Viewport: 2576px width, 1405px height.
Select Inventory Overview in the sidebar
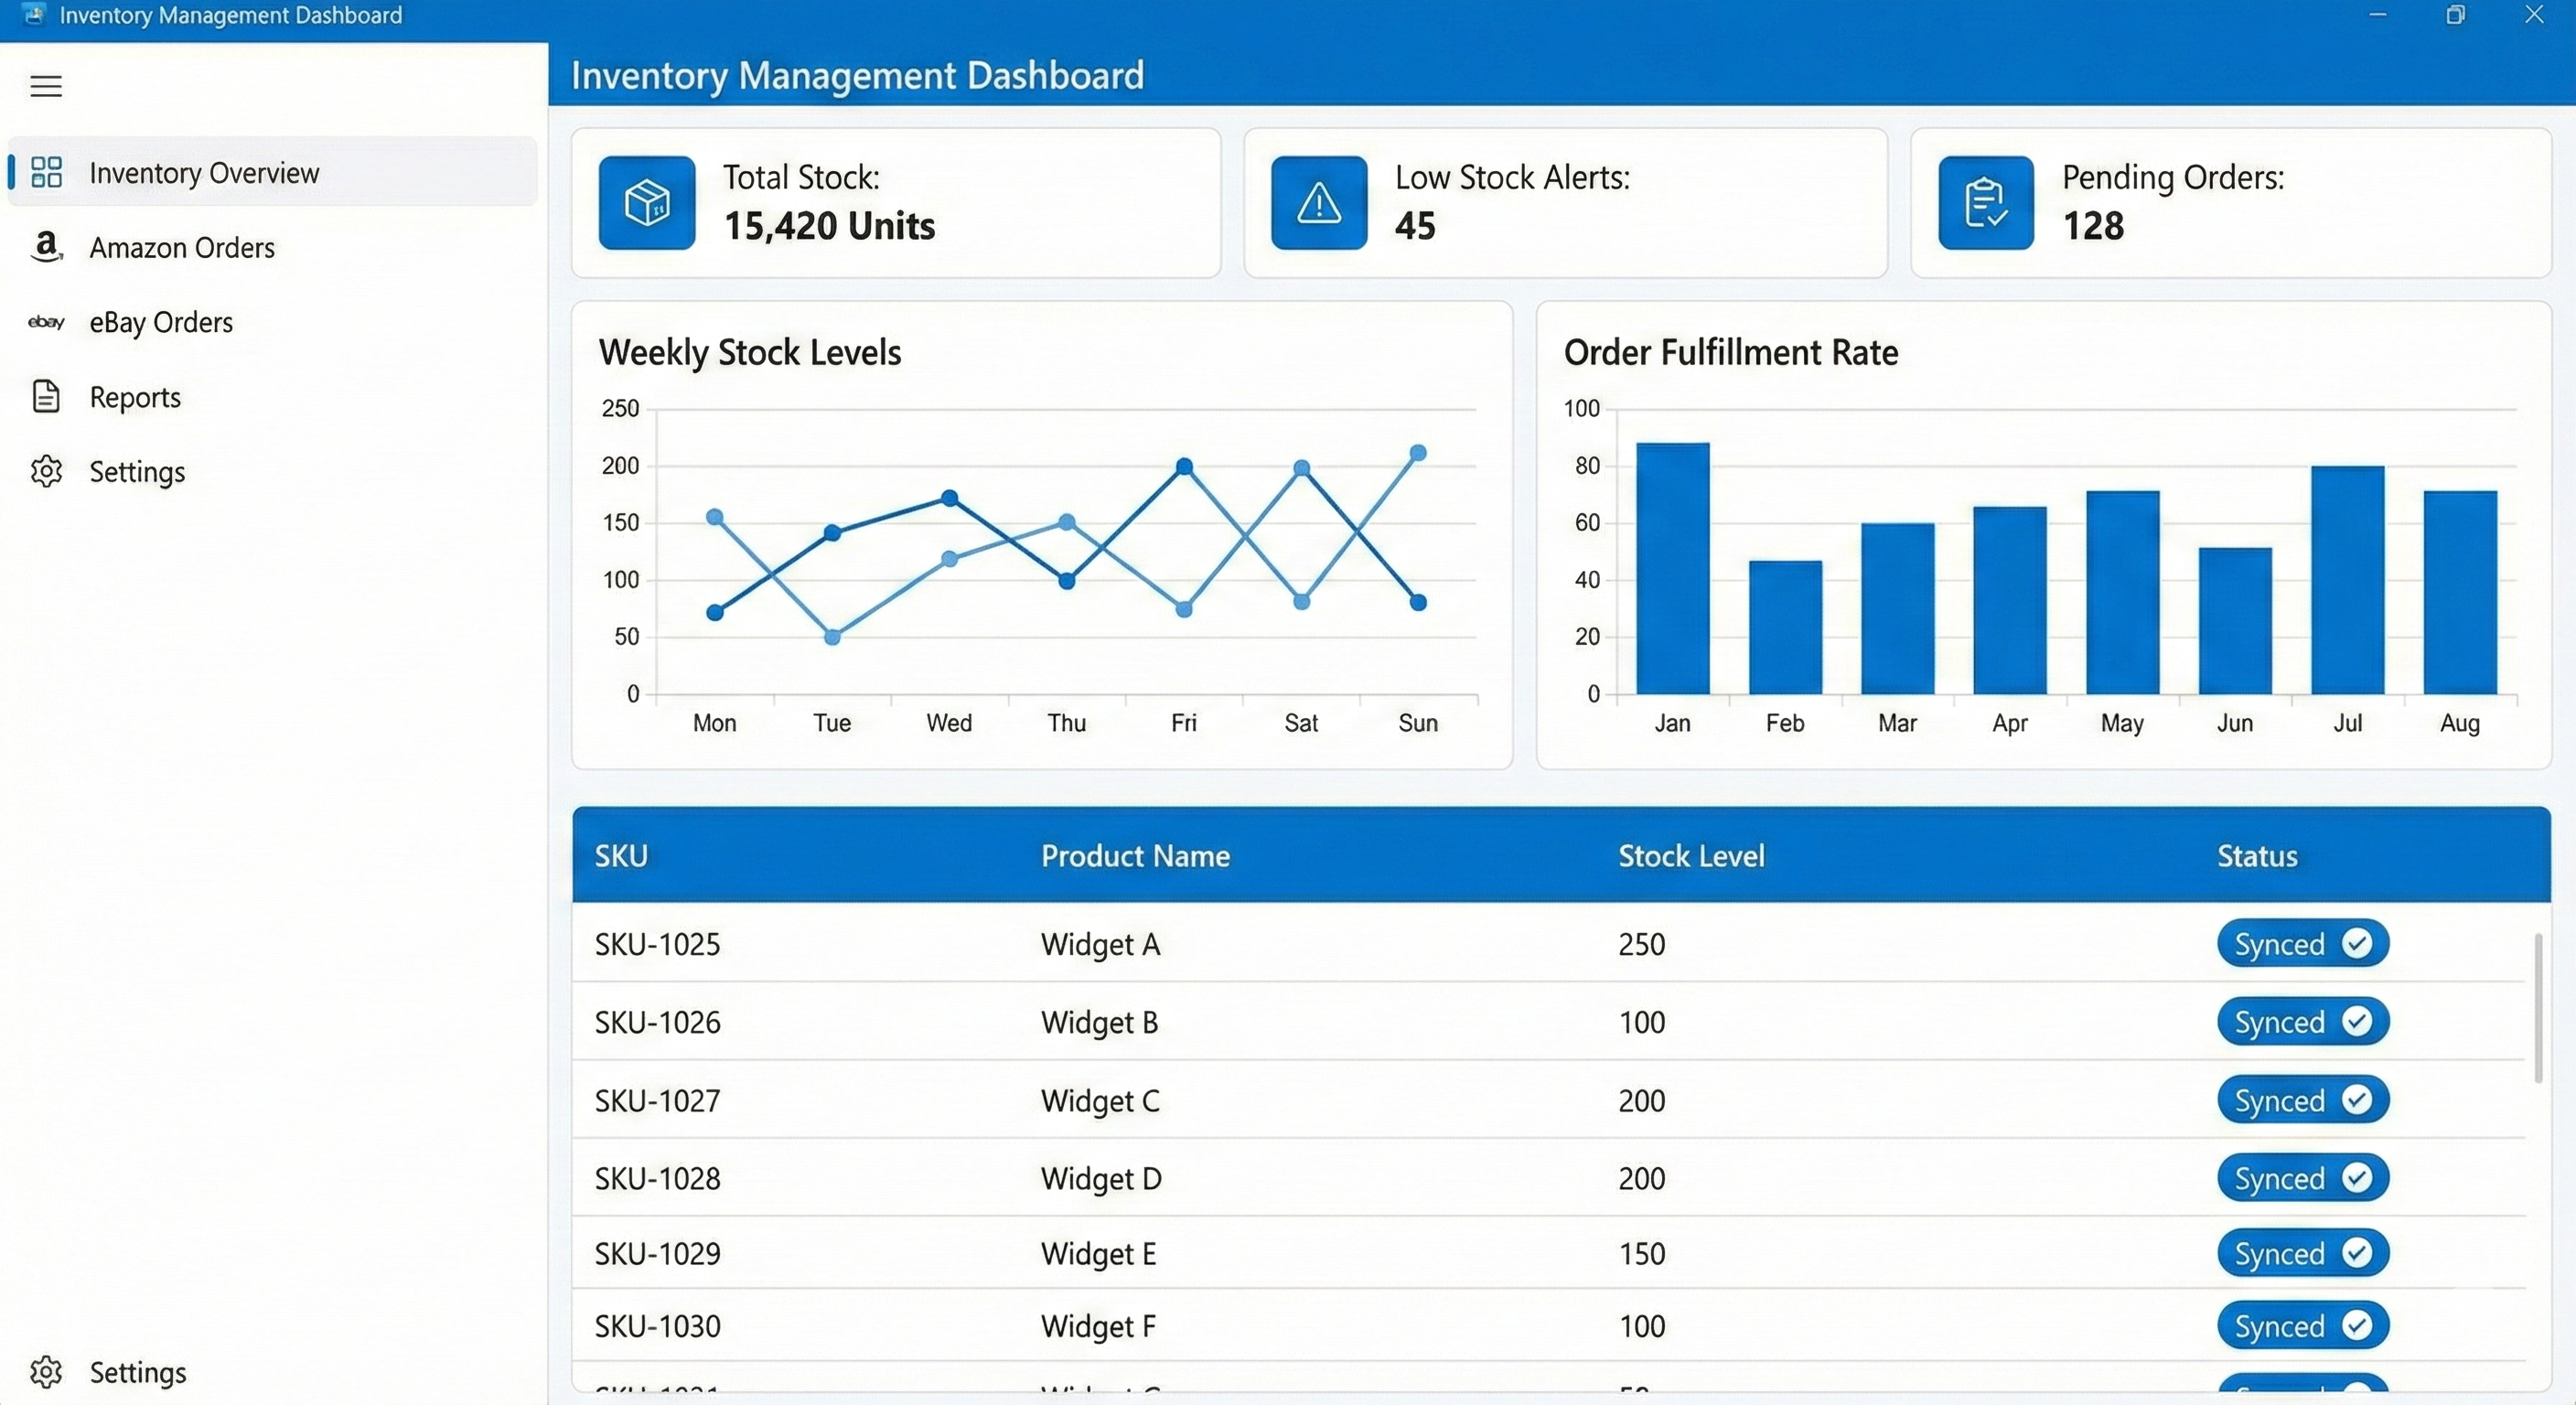click(x=203, y=172)
